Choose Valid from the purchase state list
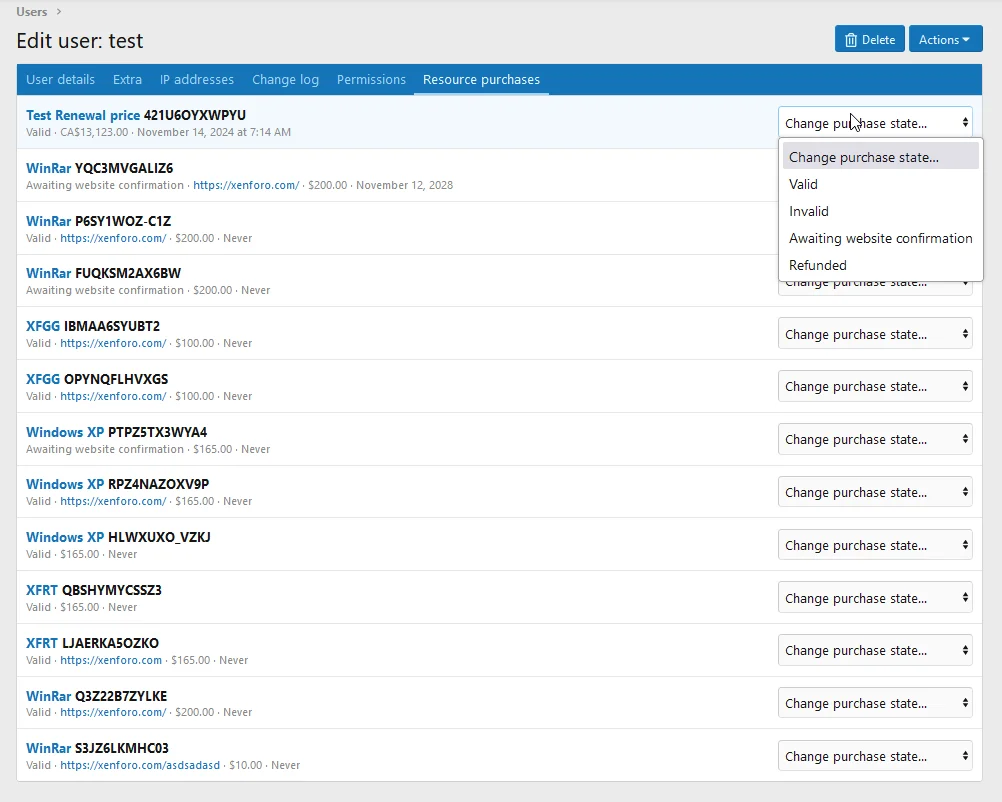Viewport: 1002px width, 802px height. [x=803, y=184]
